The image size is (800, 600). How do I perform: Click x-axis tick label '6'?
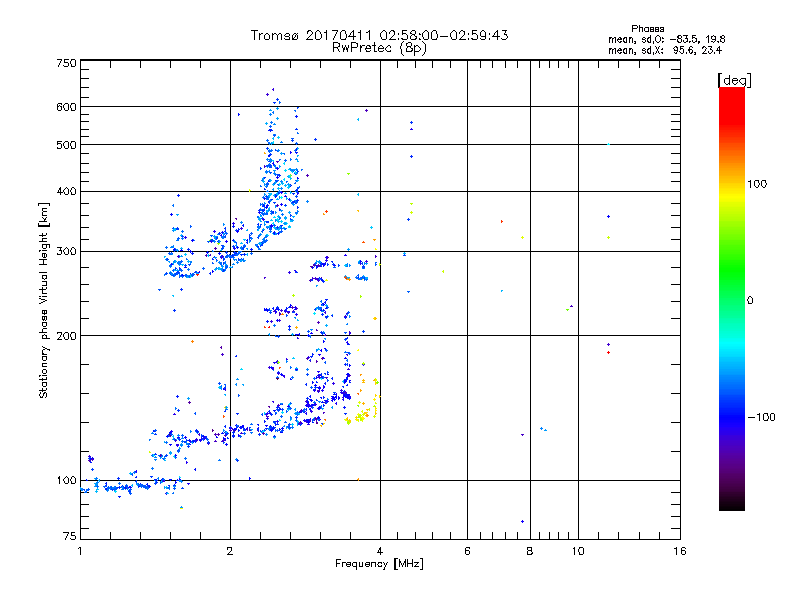tap(467, 551)
